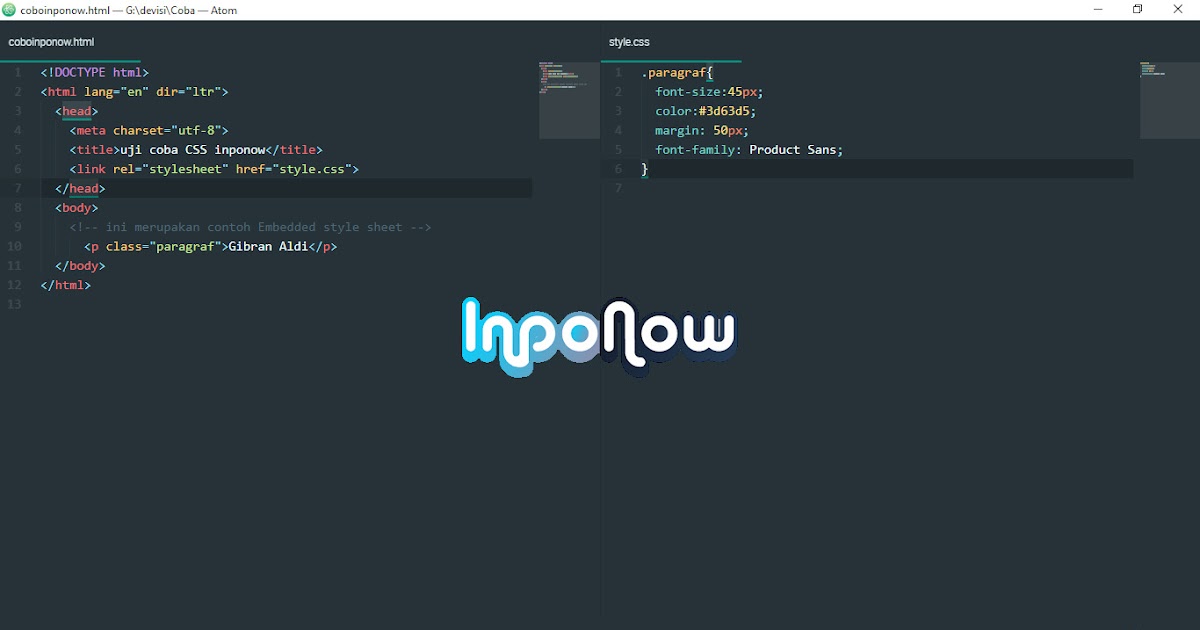Click line number 13 in the coboinponow.html gutter
Screen dimensions: 1200x630
[15, 304]
